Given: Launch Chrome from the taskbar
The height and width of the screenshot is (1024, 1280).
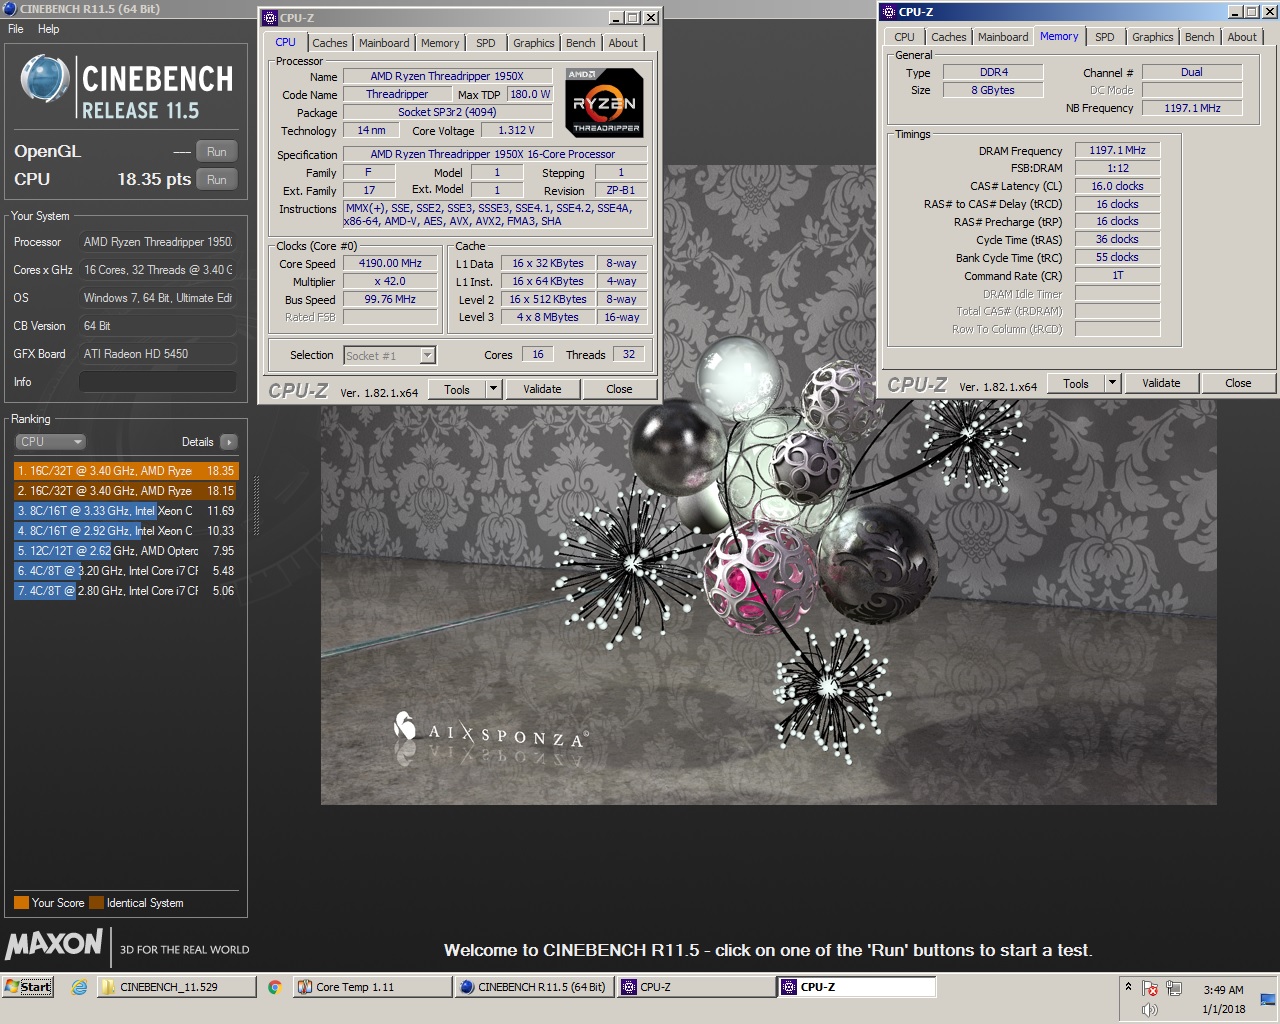Looking at the screenshot, I should (x=275, y=987).
